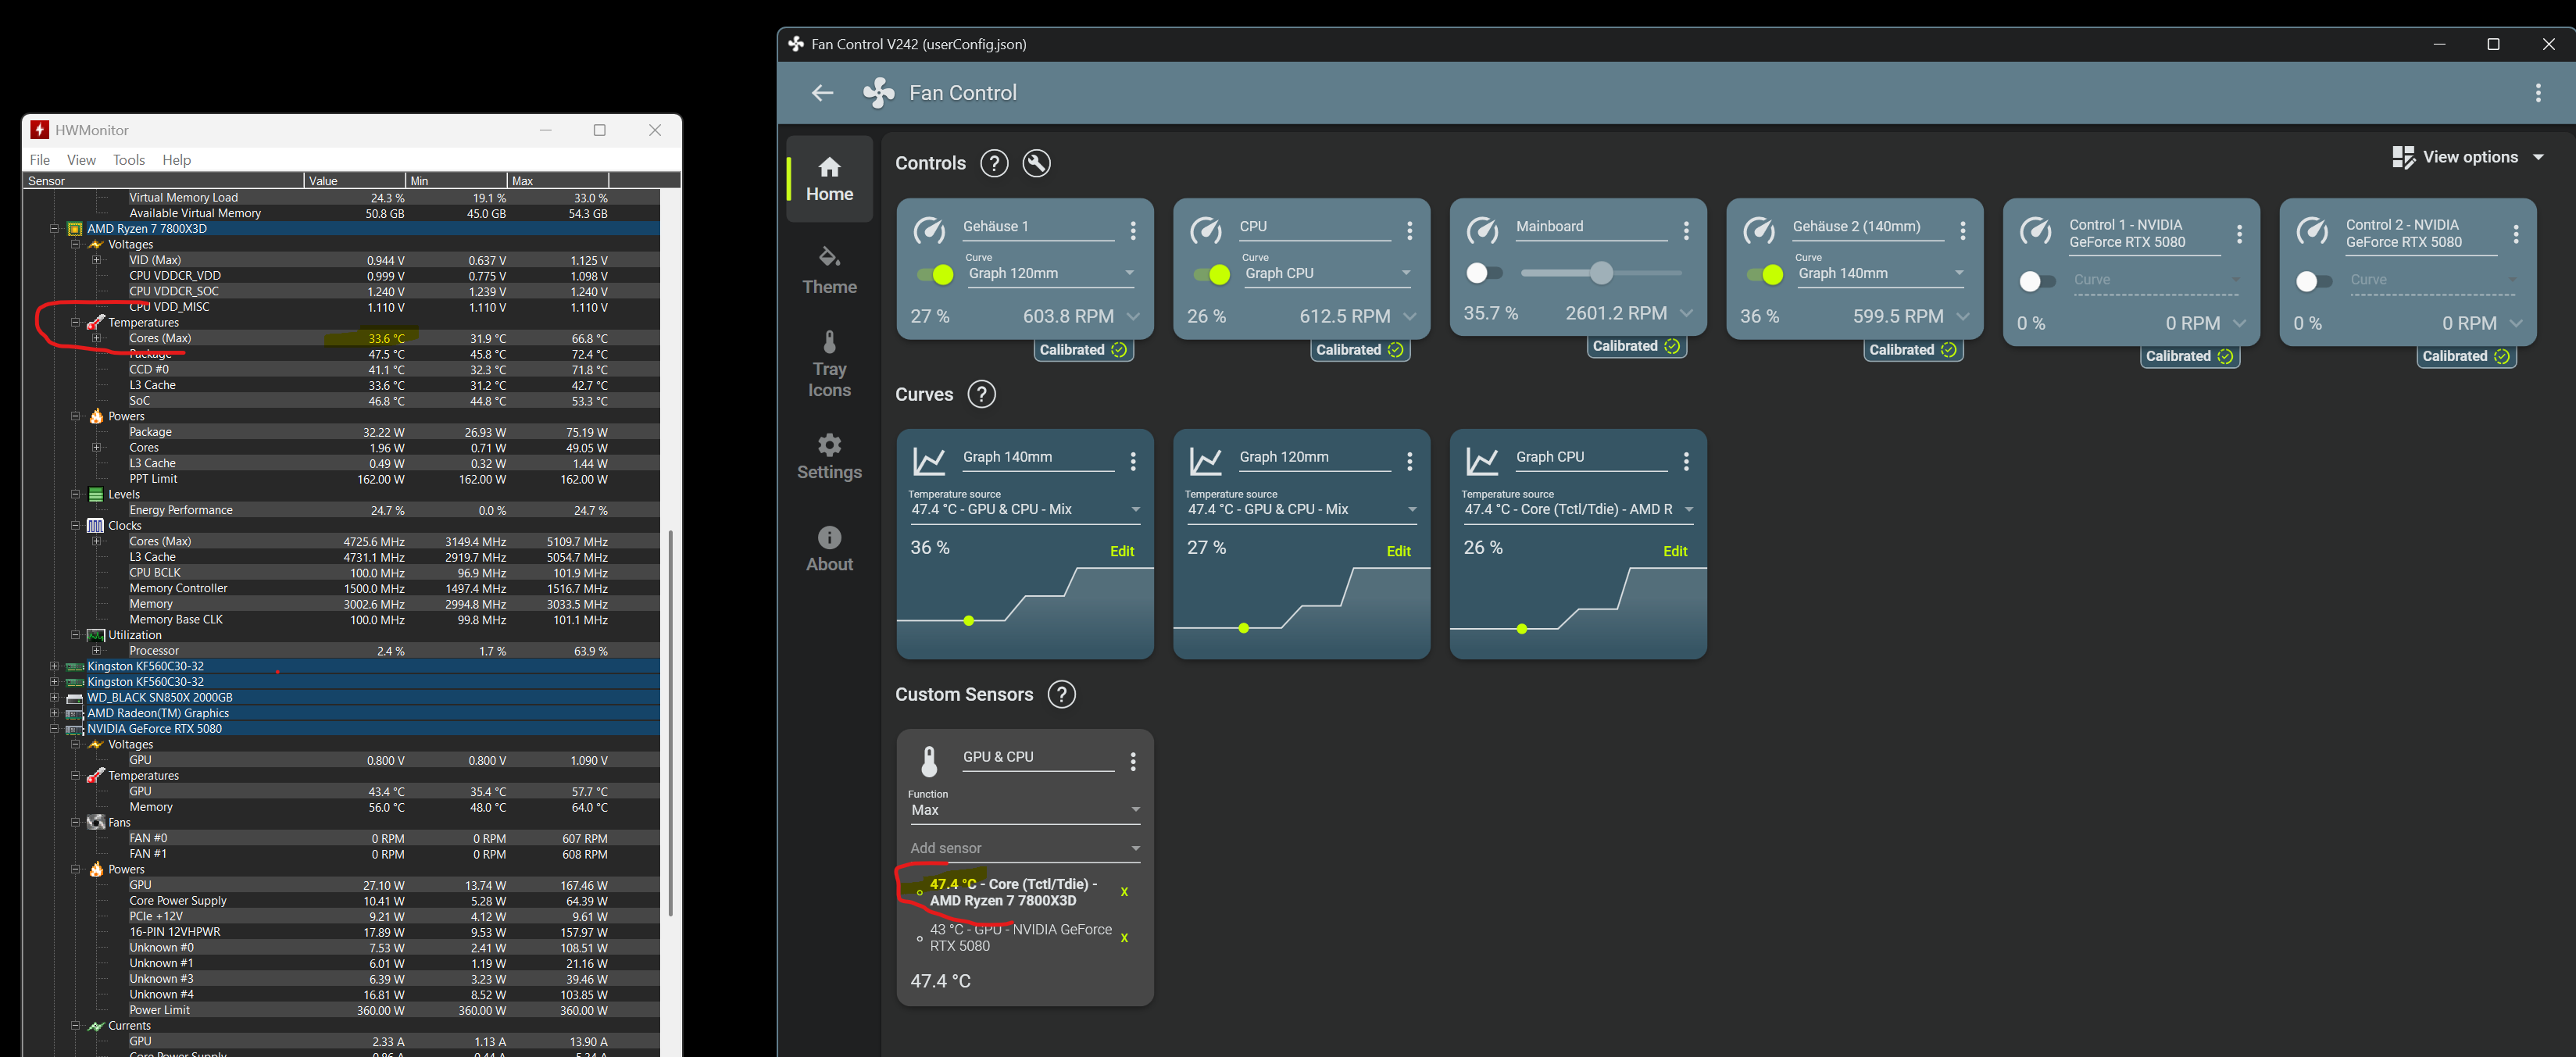This screenshot has height=1057, width=2576.
Task: Click help icon next to Custom Sensors
Action: (x=1061, y=694)
